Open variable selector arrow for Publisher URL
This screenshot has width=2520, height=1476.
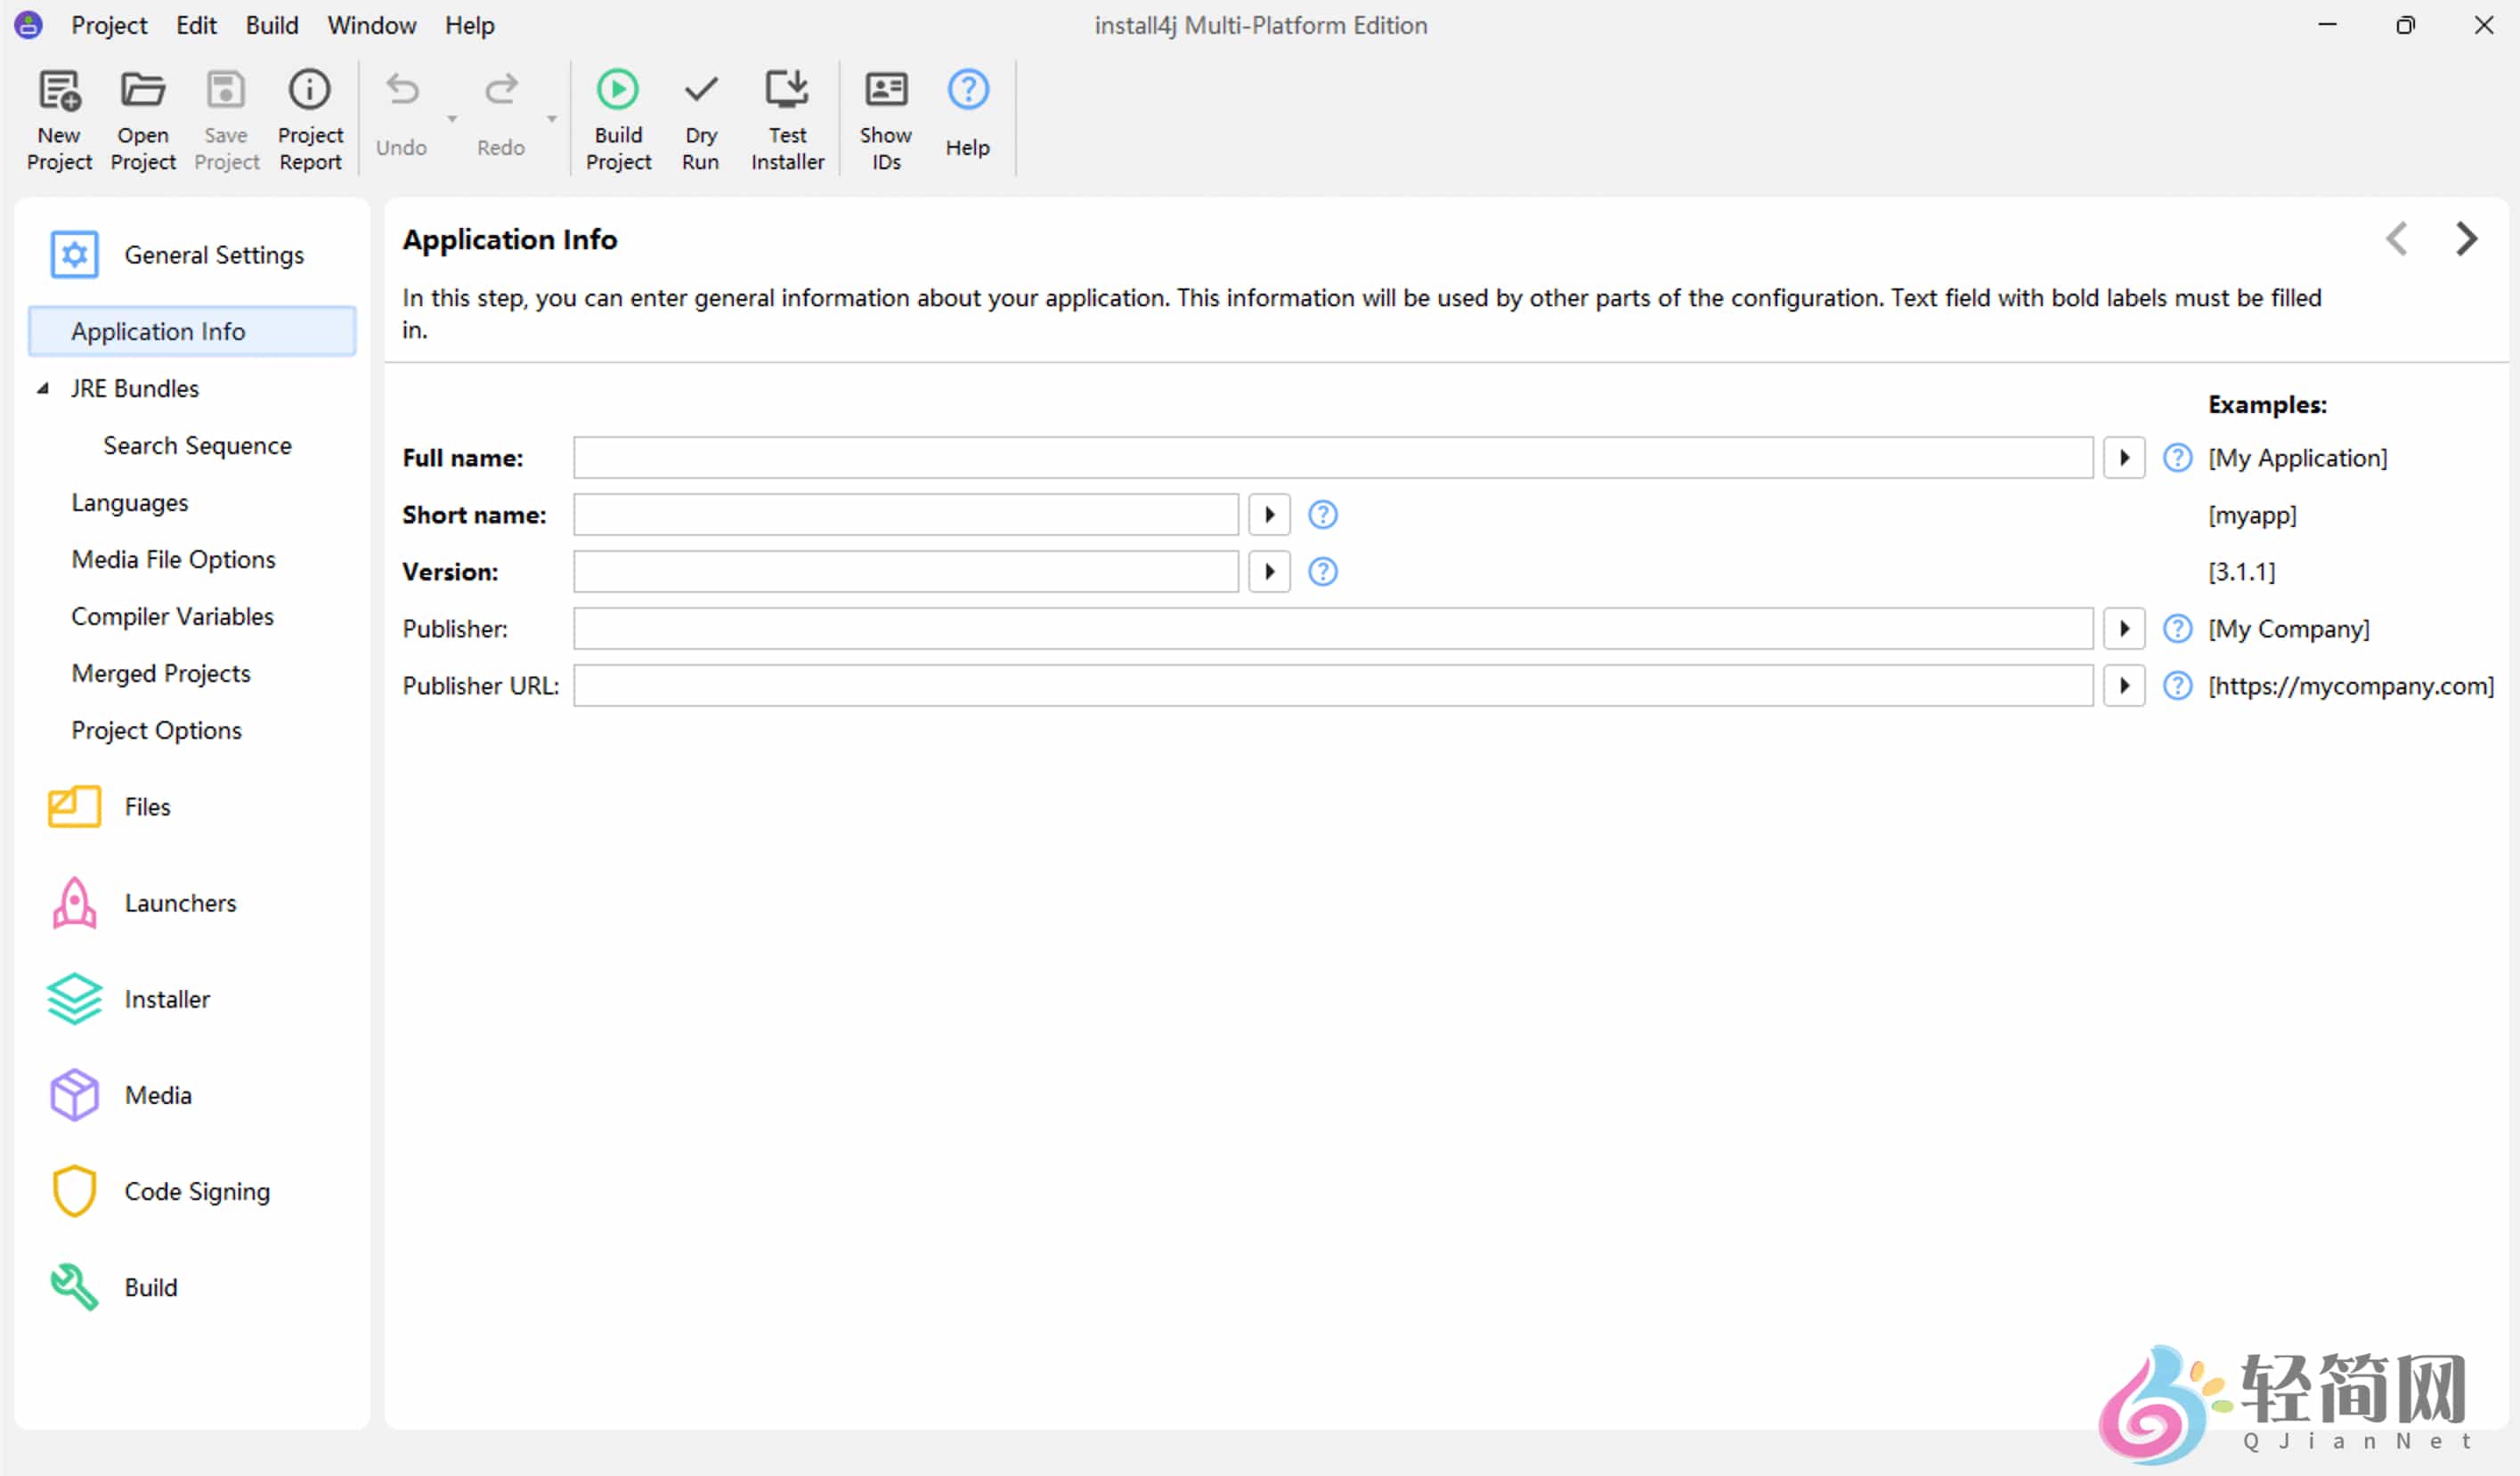[2124, 686]
